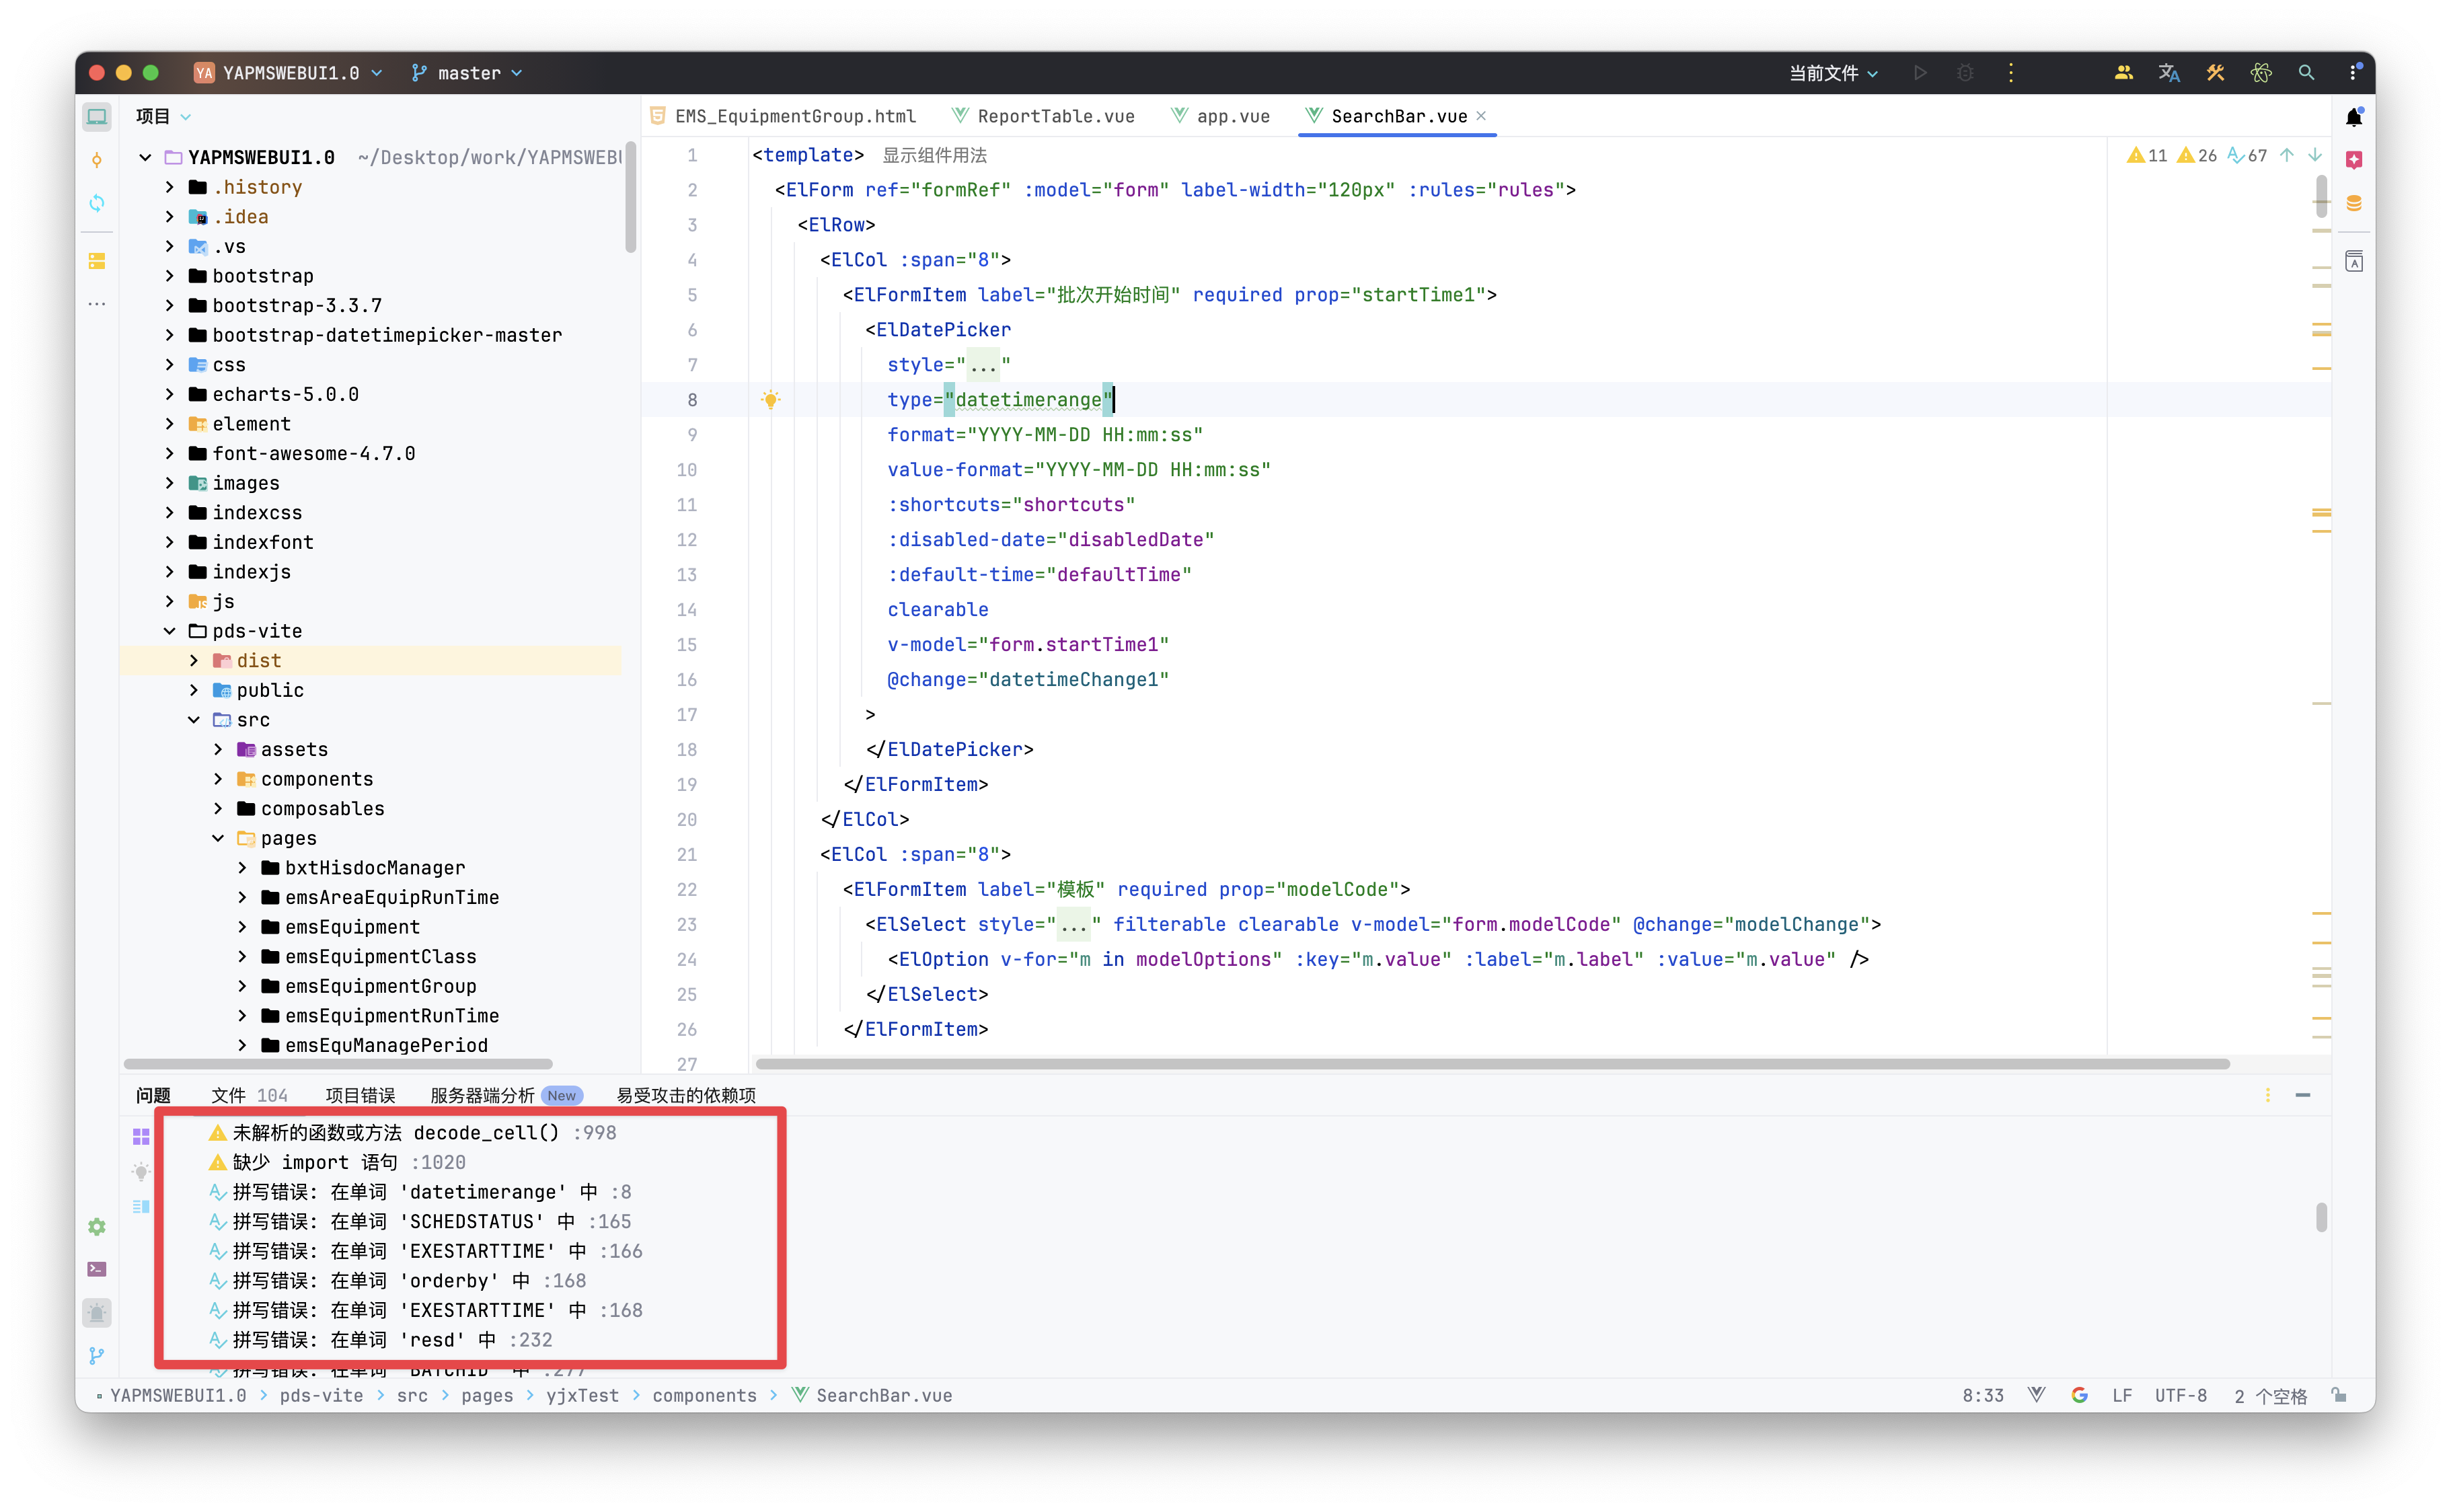Toggle file read-only lock in status bar

click(2338, 1395)
